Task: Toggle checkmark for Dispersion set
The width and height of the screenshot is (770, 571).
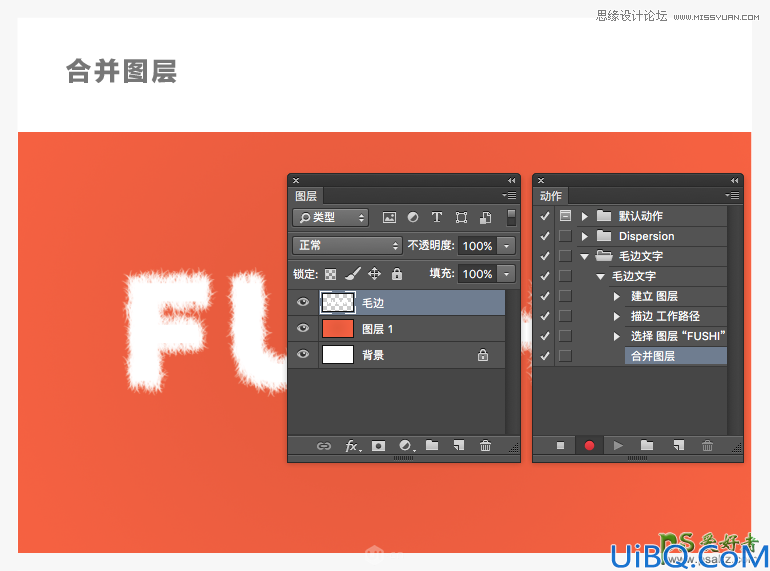Action: [x=545, y=236]
